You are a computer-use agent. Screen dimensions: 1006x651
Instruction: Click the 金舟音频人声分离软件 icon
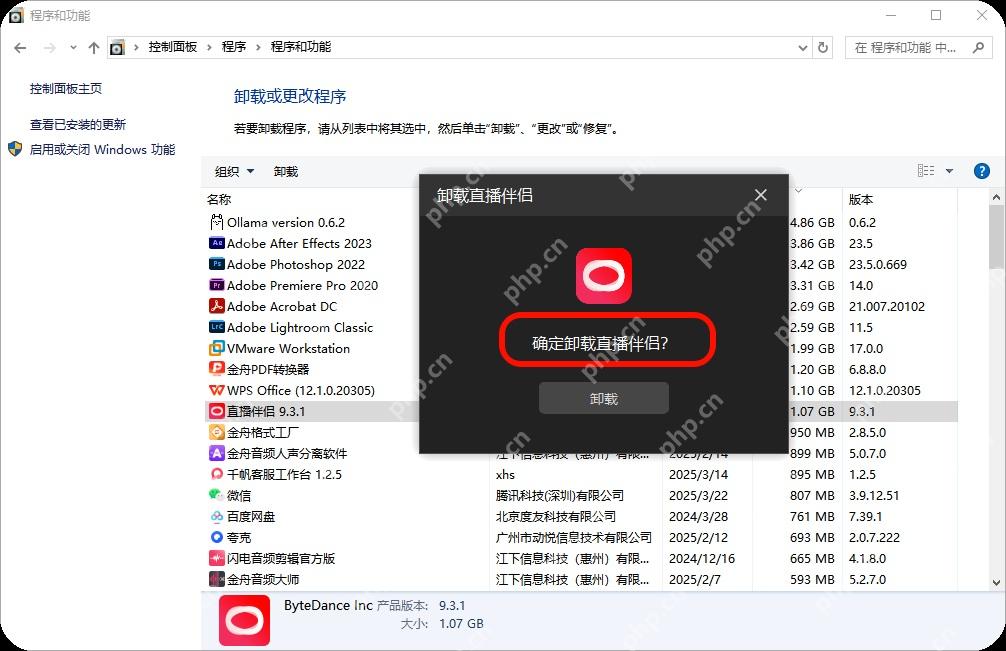point(217,453)
